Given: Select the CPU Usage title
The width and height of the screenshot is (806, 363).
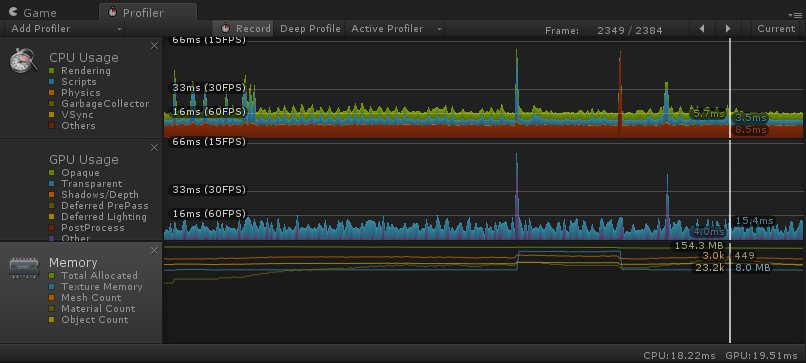Looking at the screenshot, I should [84, 58].
